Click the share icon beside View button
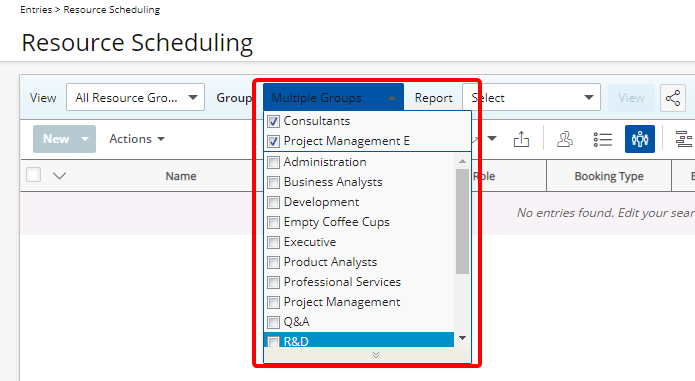The image size is (695, 381). pos(672,97)
